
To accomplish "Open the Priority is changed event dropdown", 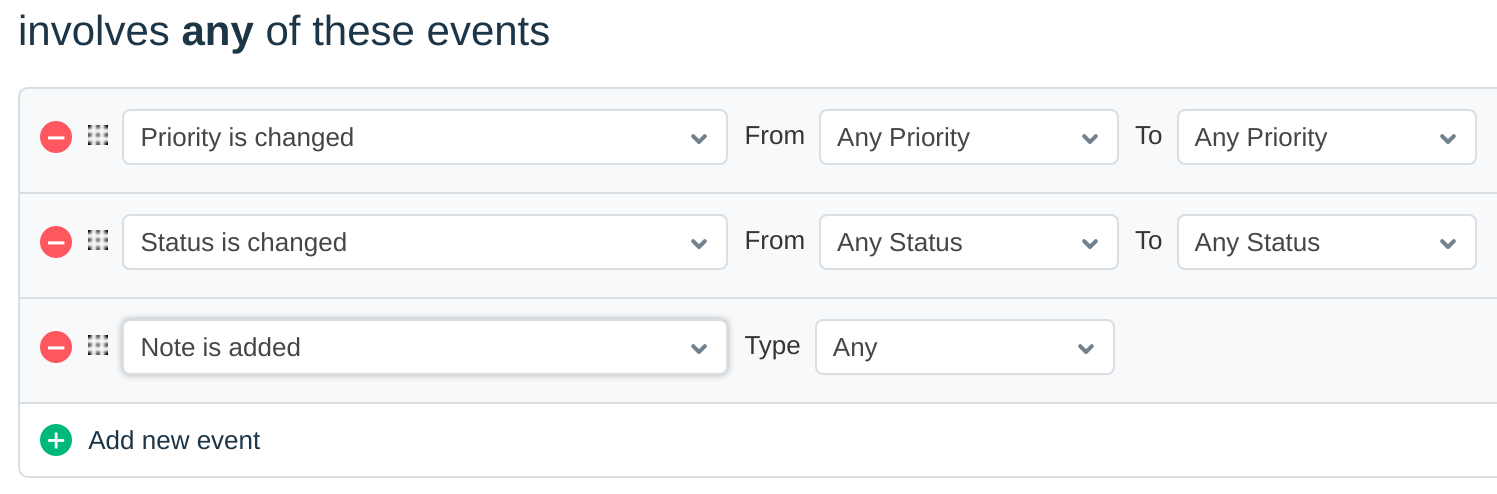I will coord(424,137).
